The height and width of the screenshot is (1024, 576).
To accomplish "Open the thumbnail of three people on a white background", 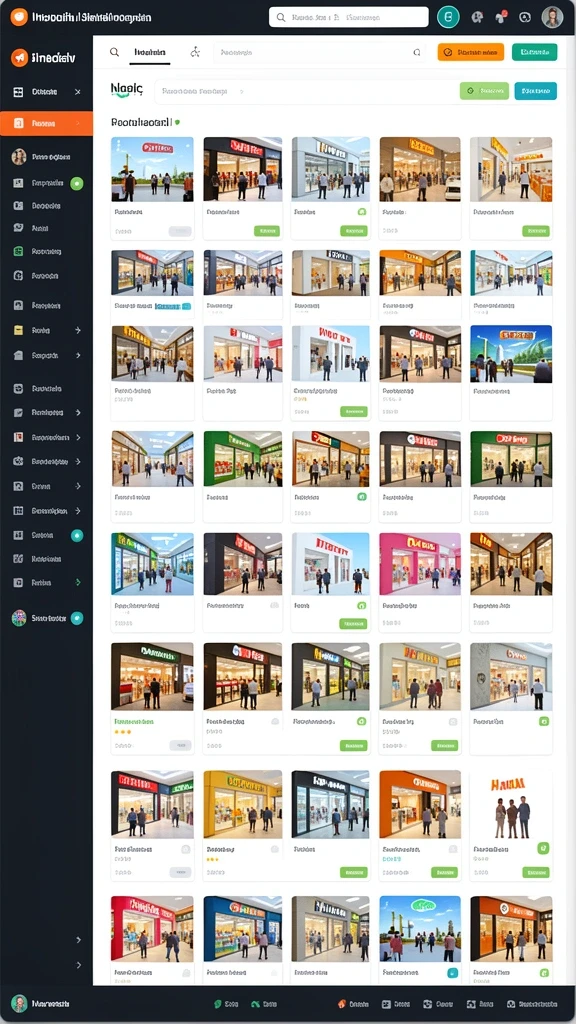I will [511, 804].
